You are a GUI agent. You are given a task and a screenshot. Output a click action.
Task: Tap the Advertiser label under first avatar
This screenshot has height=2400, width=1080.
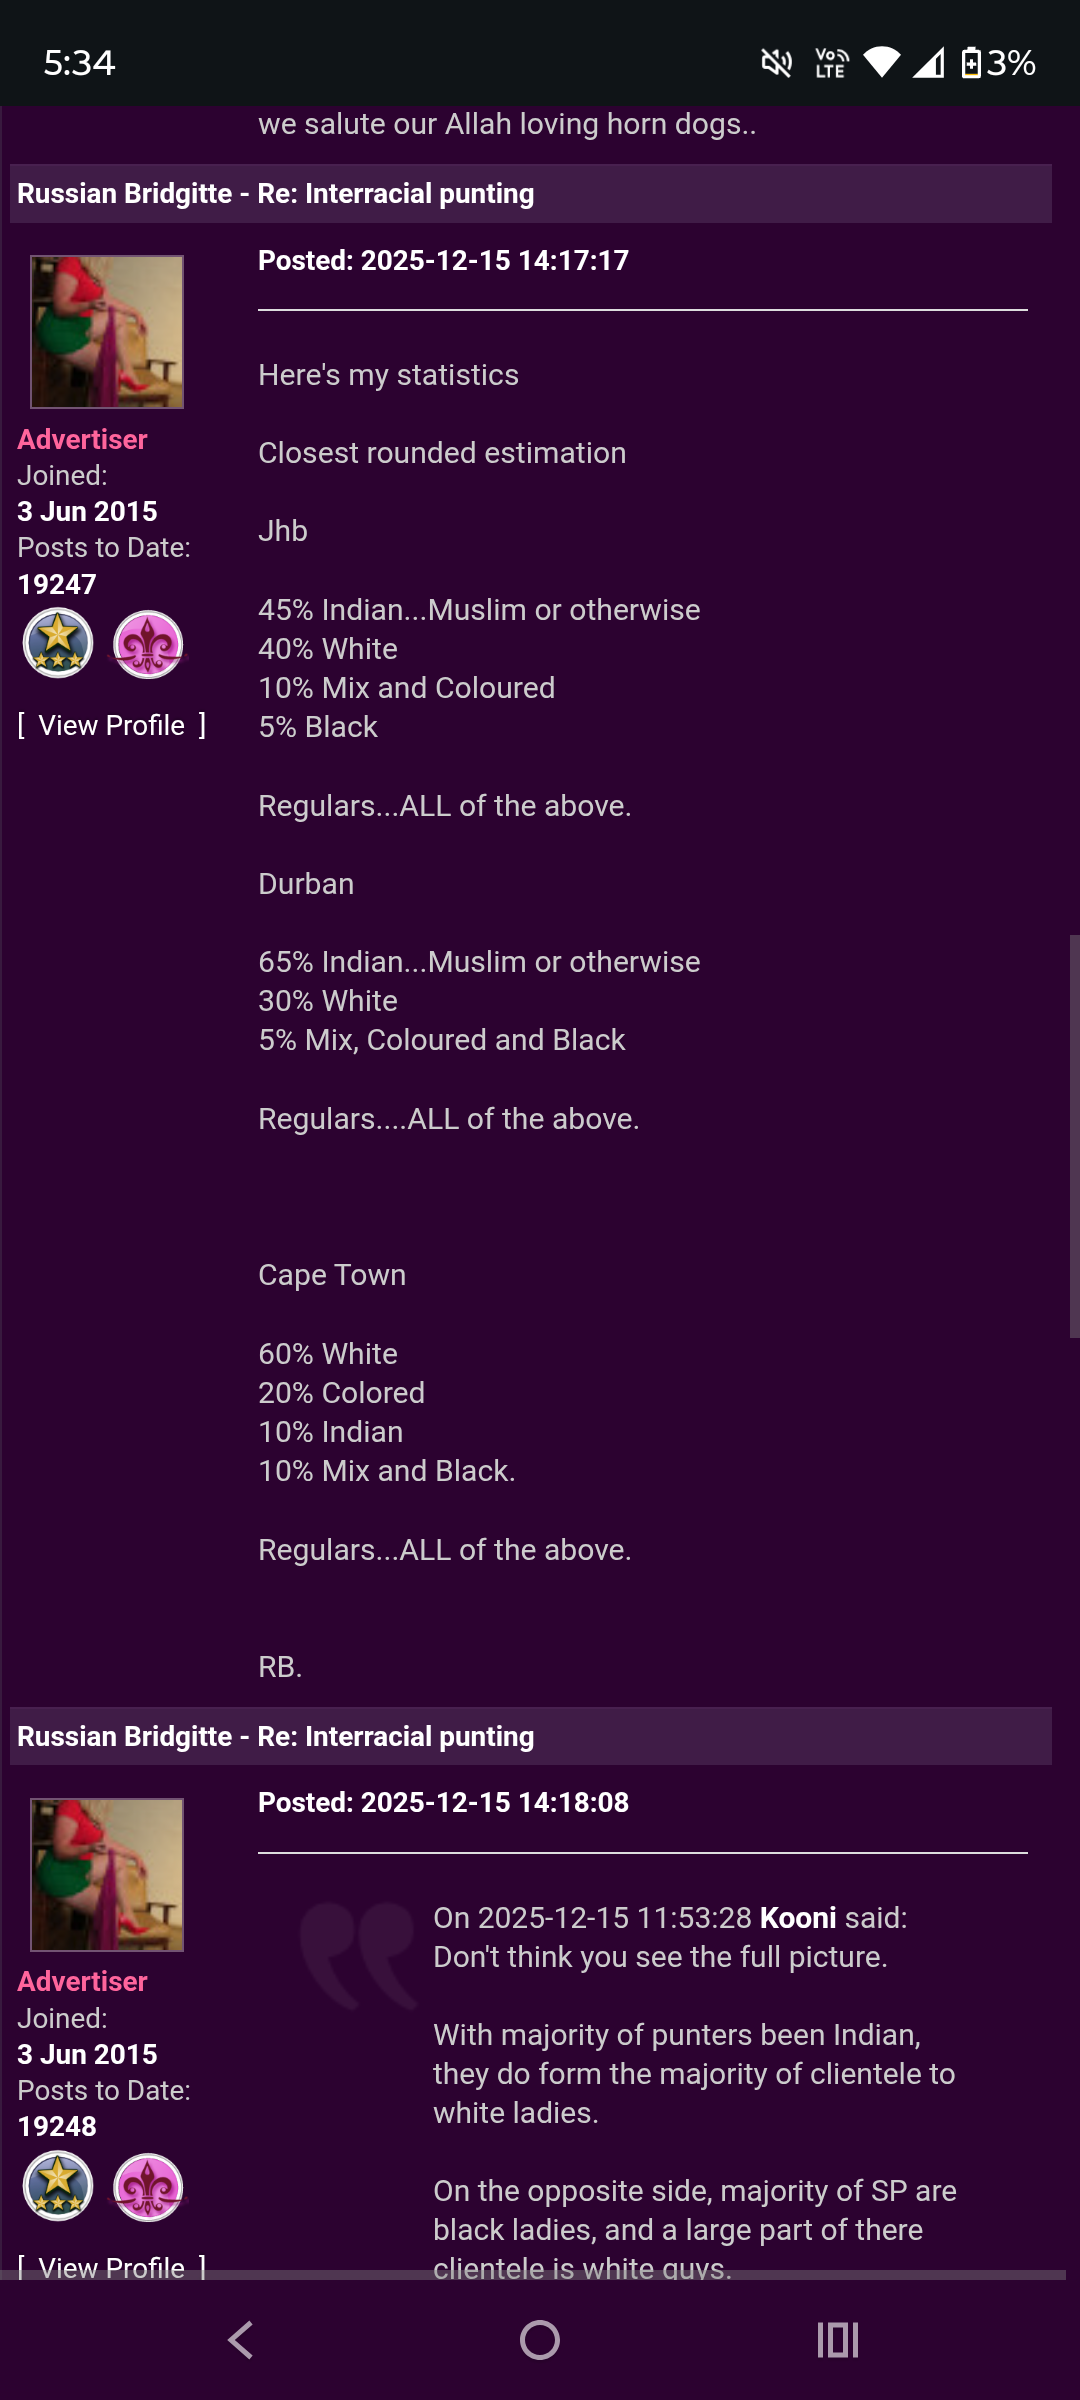pos(82,440)
